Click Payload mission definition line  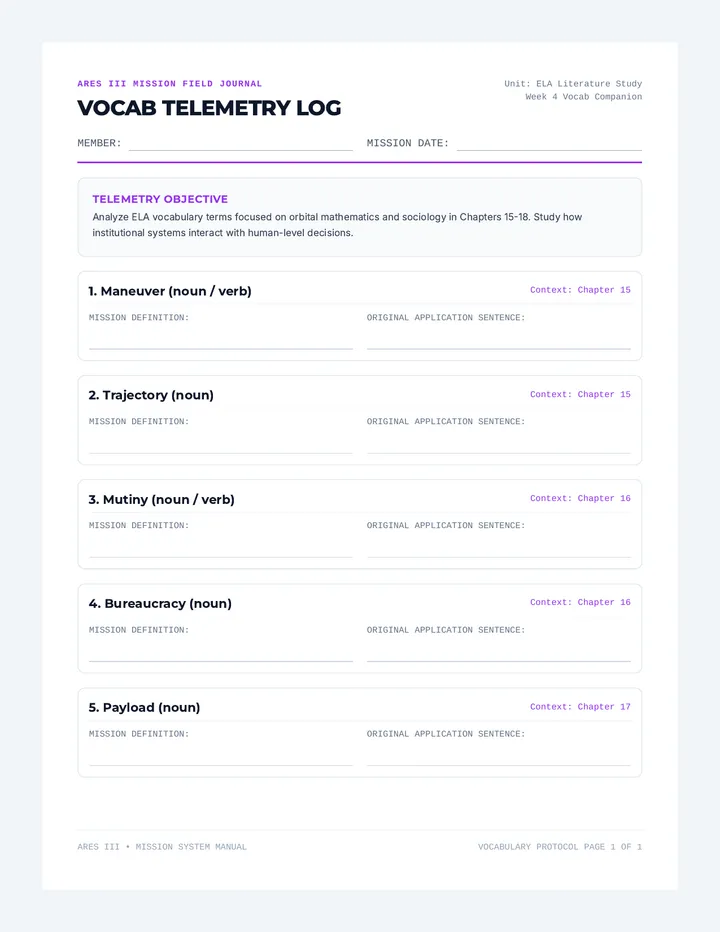(x=221, y=755)
